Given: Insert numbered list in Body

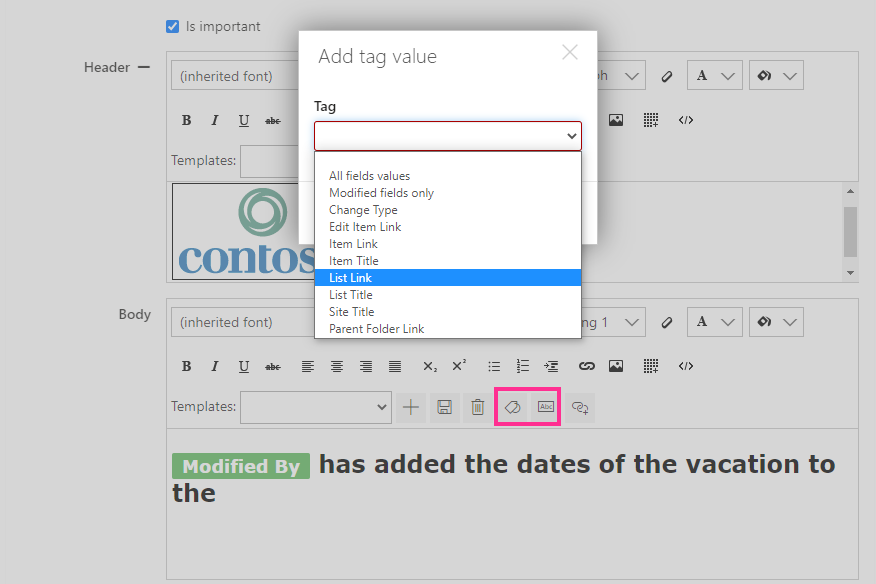Looking at the screenshot, I should pos(522,366).
